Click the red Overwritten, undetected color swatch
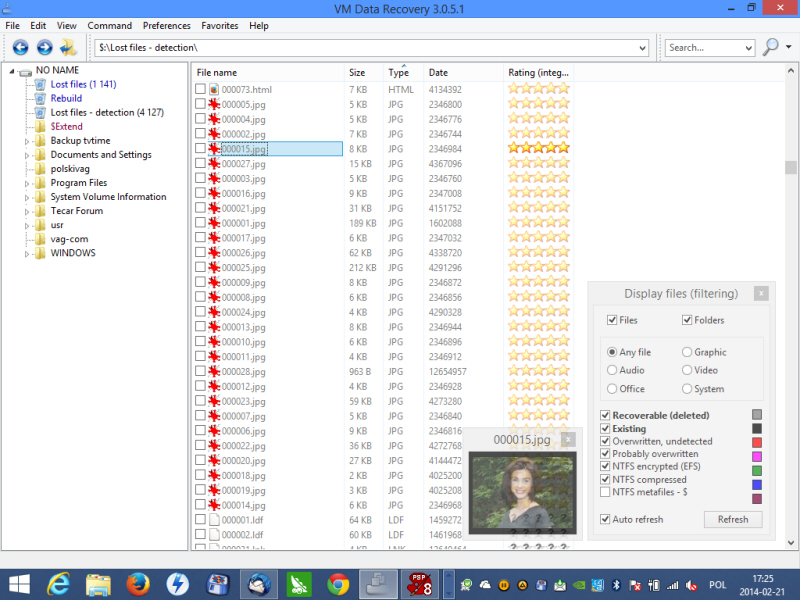The height and width of the screenshot is (600, 800). (x=757, y=442)
